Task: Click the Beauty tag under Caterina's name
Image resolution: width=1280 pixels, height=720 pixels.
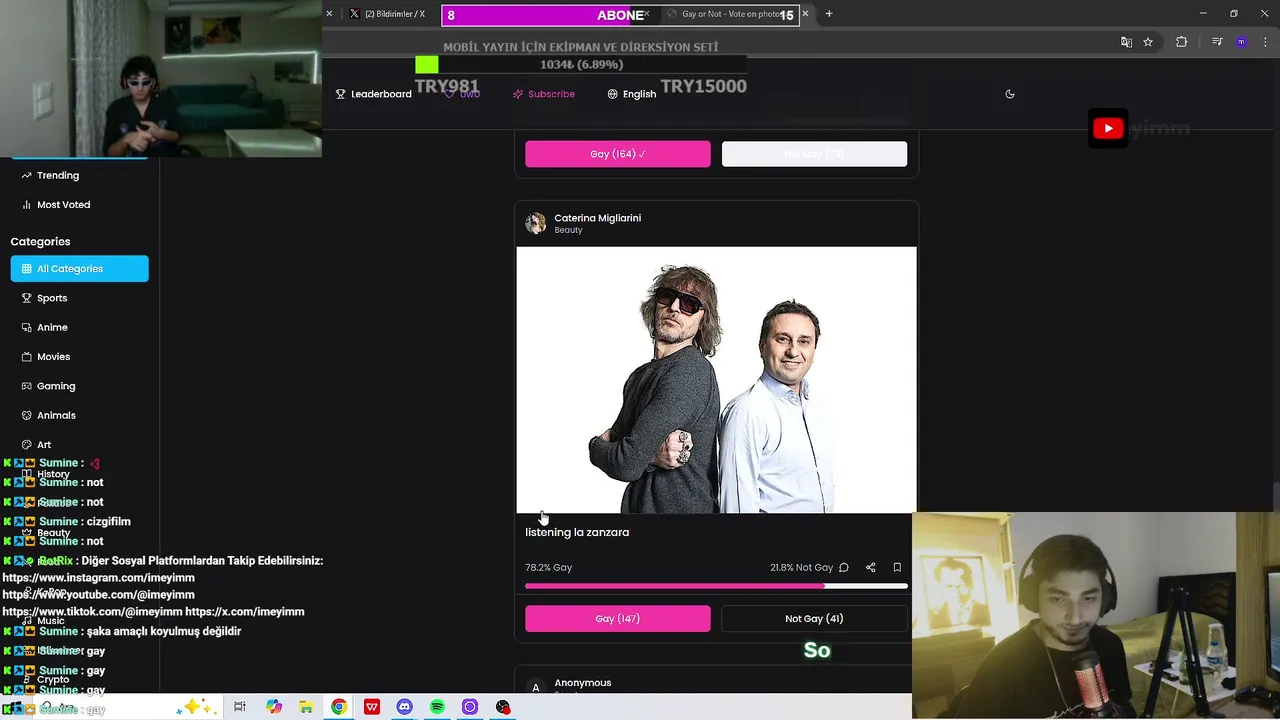Action: [568, 230]
